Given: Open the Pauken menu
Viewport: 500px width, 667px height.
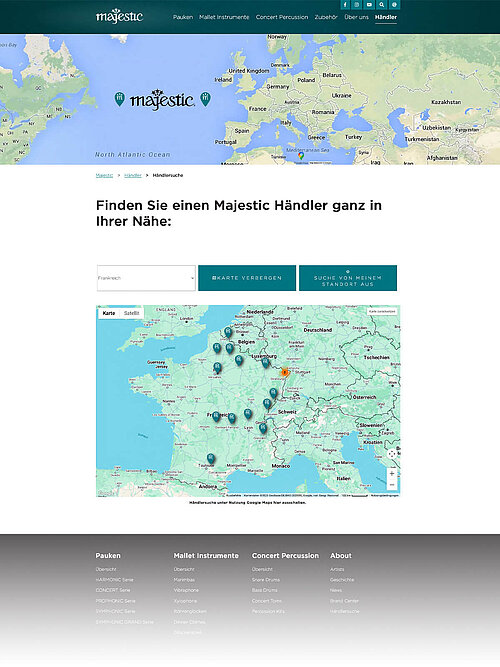Looking at the screenshot, I should click(183, 17).
